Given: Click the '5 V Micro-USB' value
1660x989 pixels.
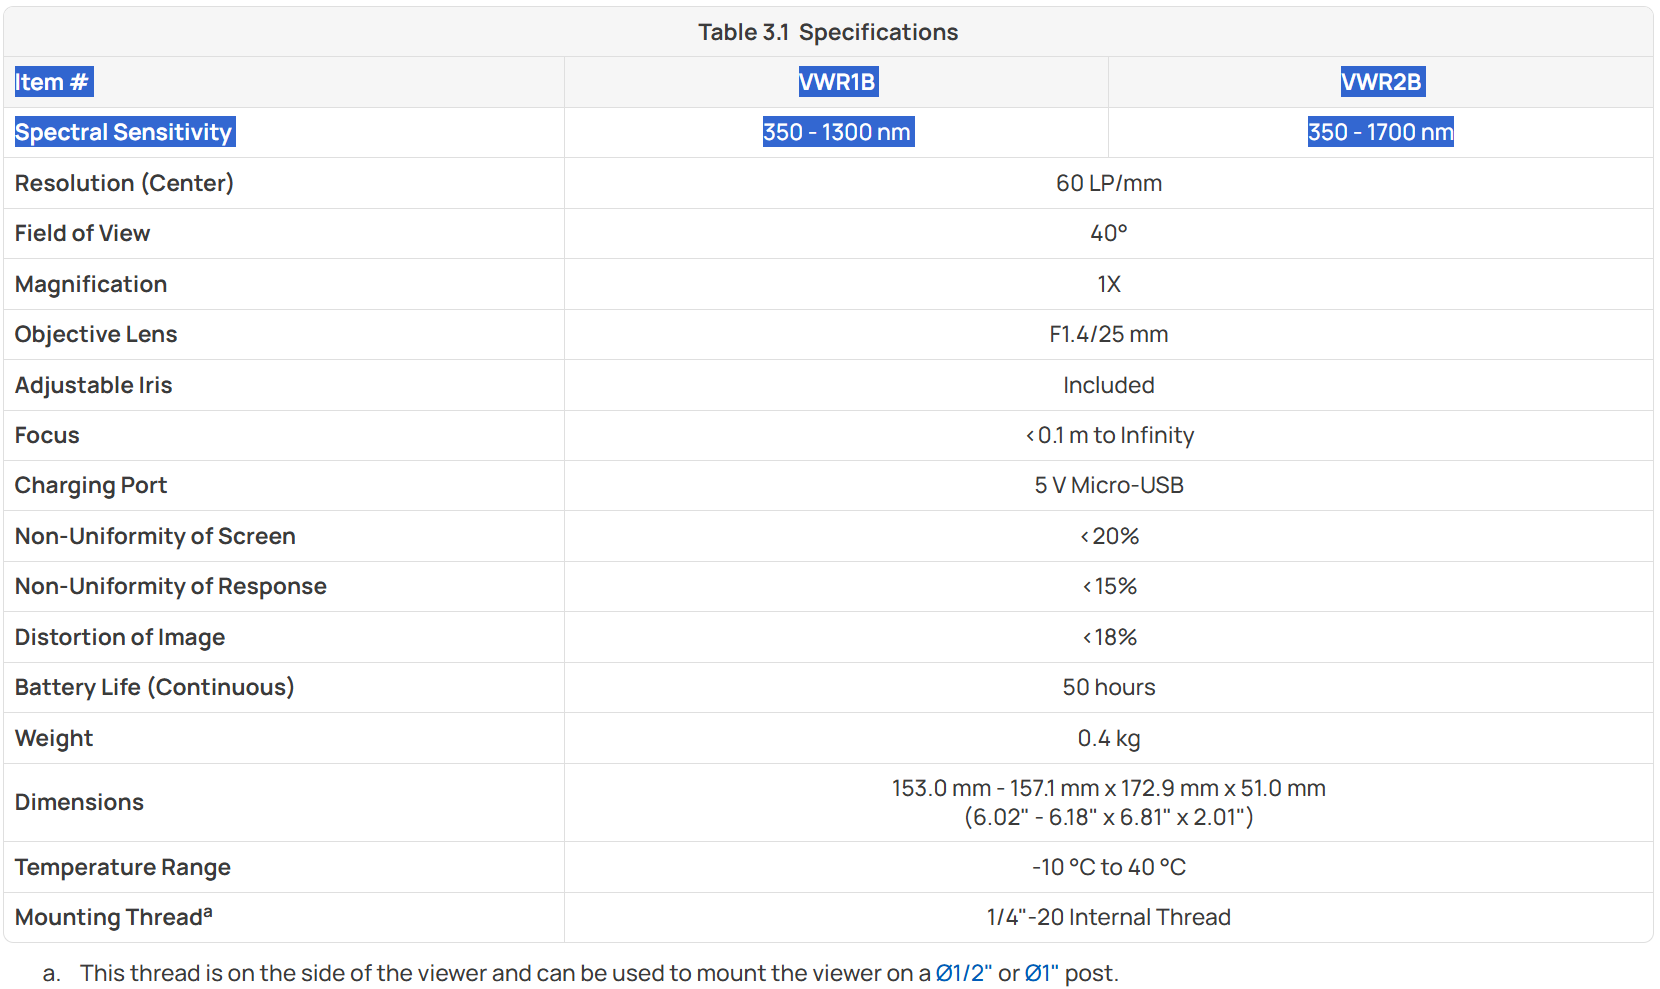Looking at the screenshot, I should point(1109,485).
